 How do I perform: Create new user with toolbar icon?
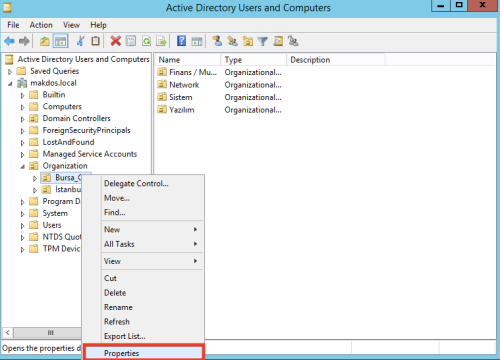pos(217,41)
